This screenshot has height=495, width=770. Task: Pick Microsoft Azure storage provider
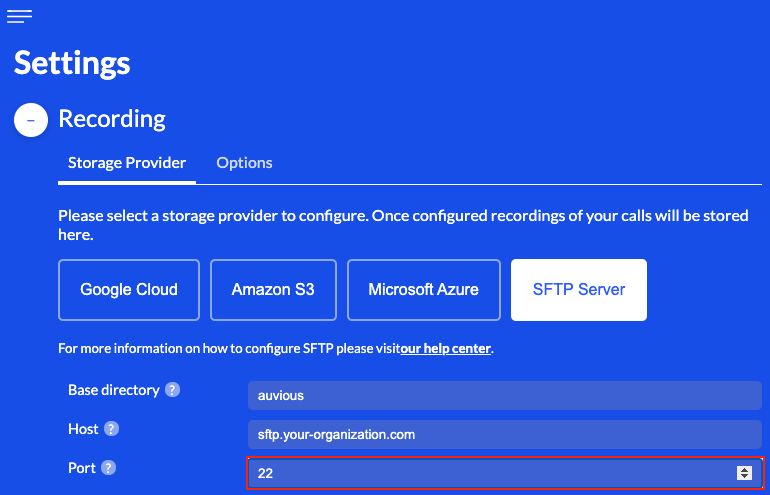click(423, 290)
